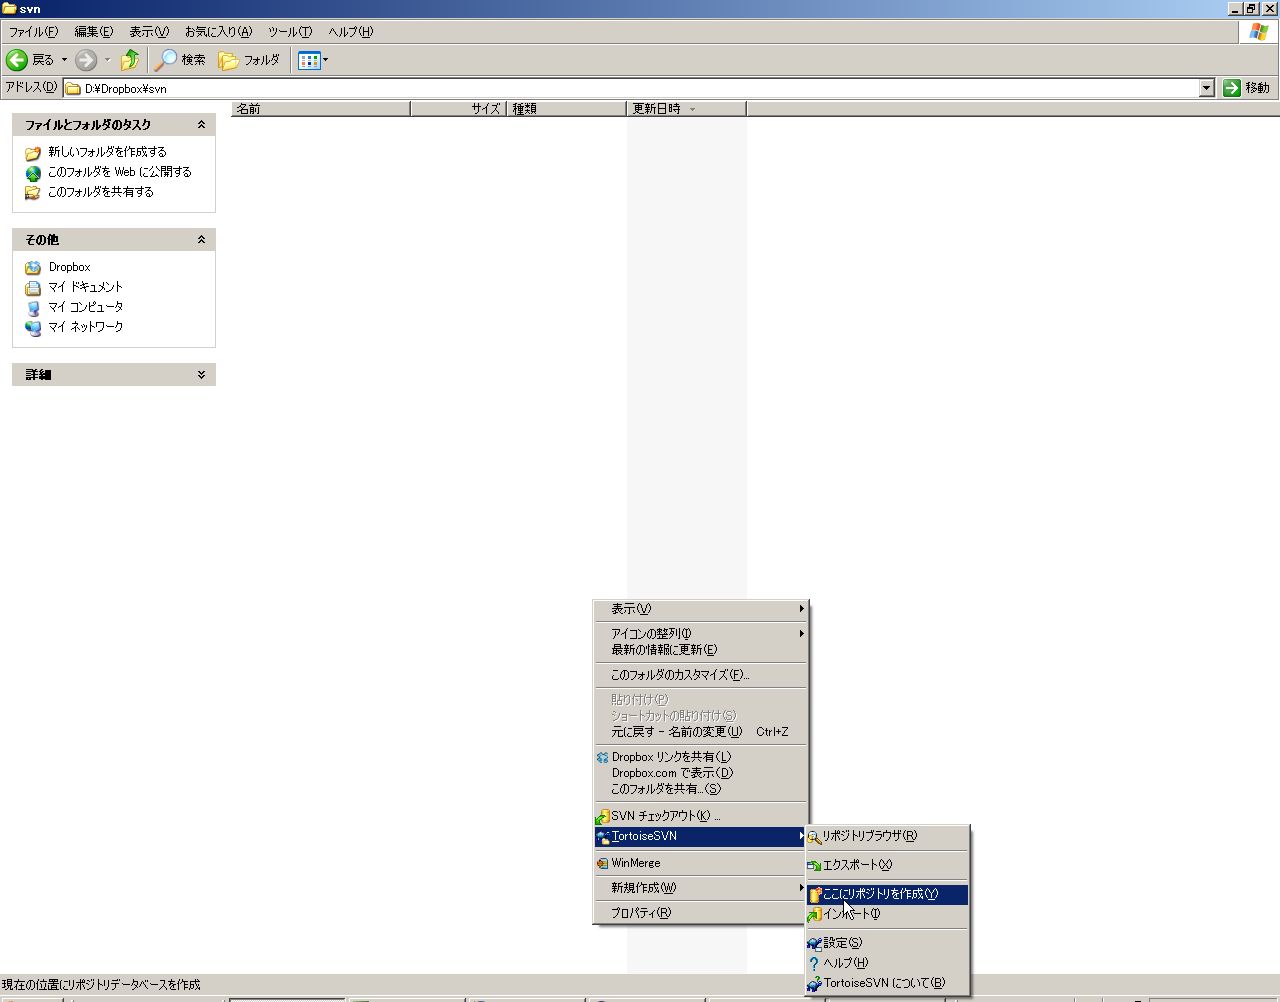The height and width of the screenshot is (1002, 1280).
Task: Select ヘルプ(H) in TortoiseSVN submenu
Action: tap(887, 963)
